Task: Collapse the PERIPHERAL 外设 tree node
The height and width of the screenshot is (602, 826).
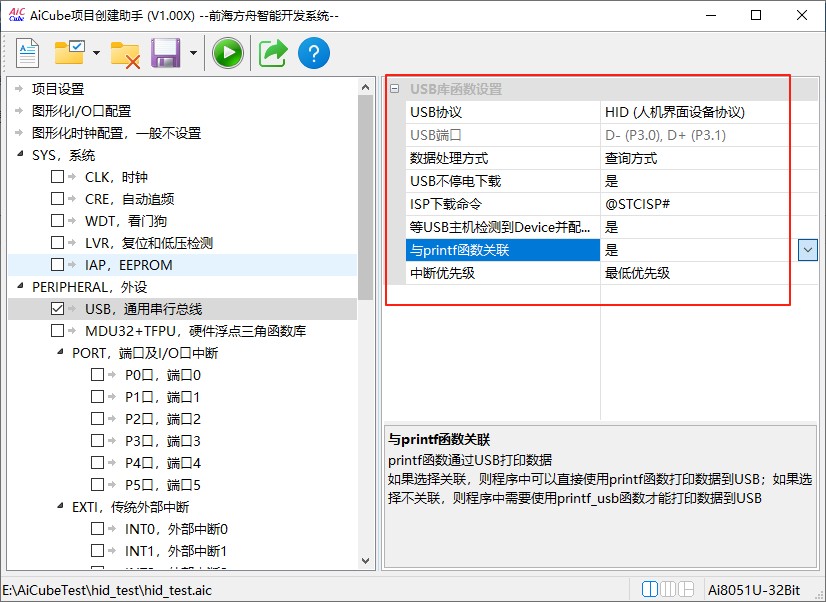Action: point(20,287)
